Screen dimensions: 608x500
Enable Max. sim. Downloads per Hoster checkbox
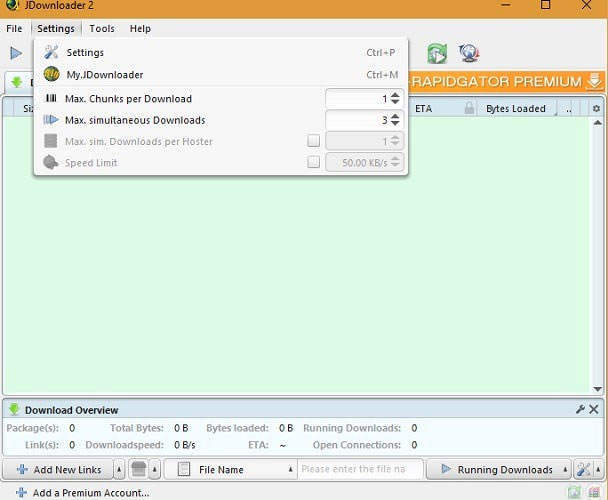click(313, 141)
